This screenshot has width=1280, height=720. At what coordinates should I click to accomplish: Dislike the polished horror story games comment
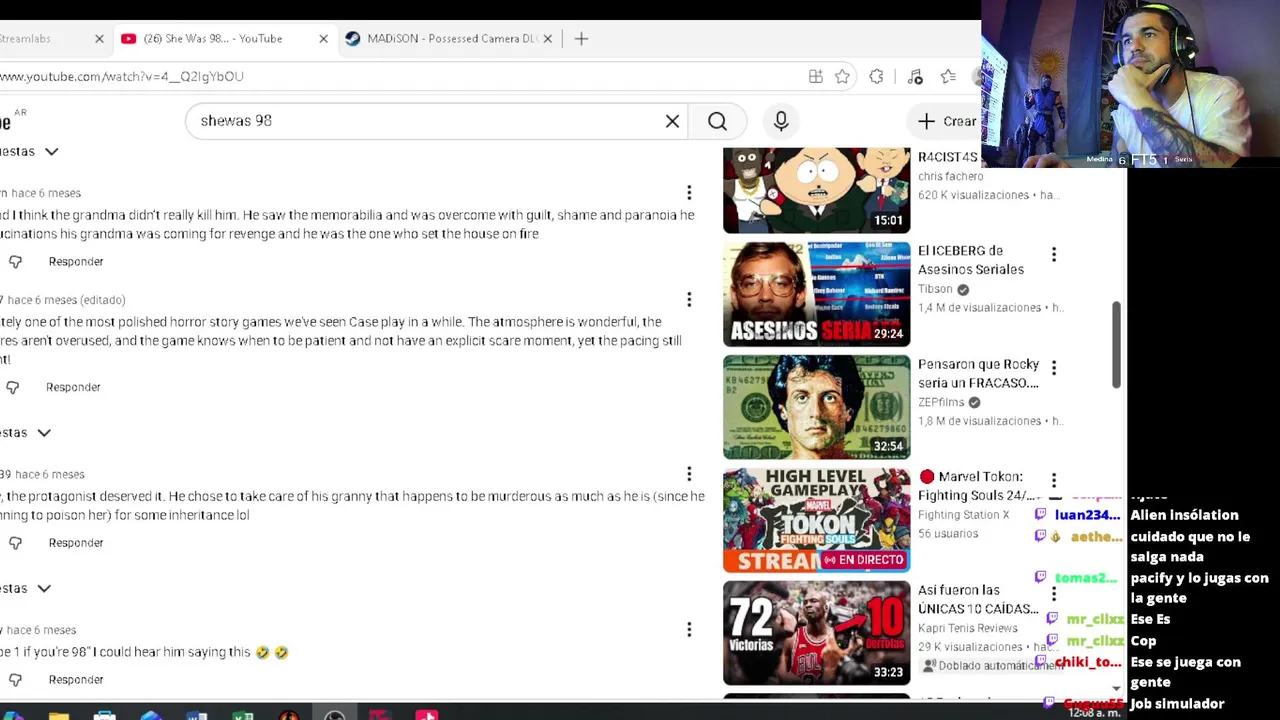point(12,388)
